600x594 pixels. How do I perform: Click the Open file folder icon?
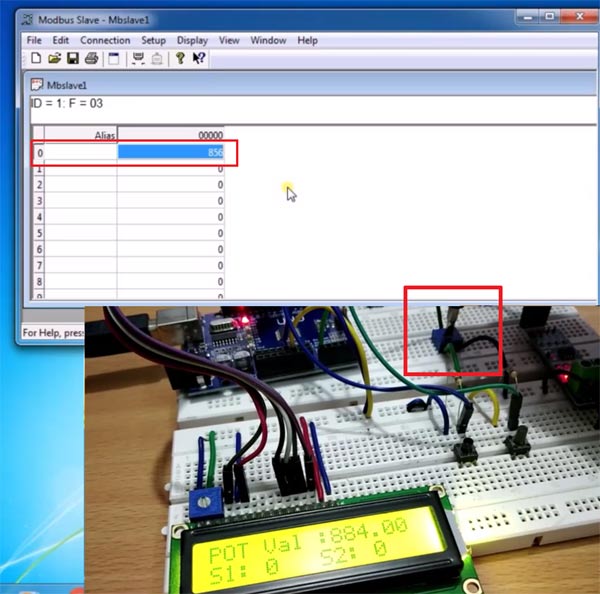[55, 59]
